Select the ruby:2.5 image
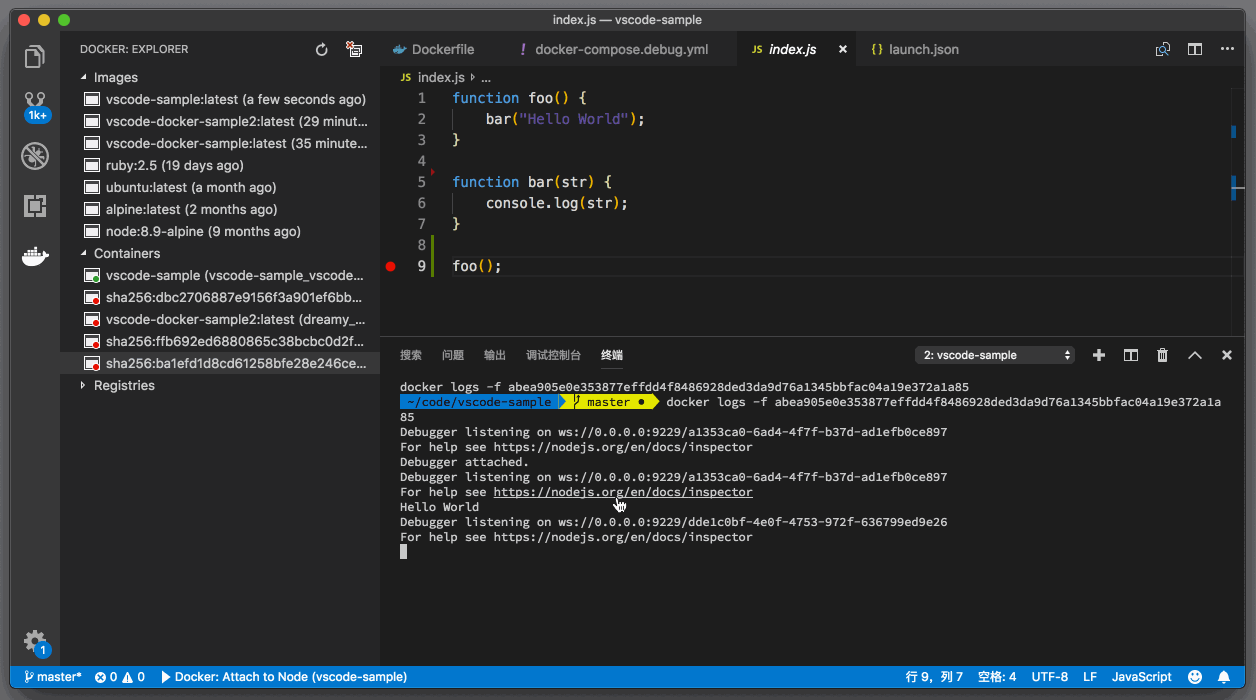The image size is (1256, 700). (x=174, y=165)
